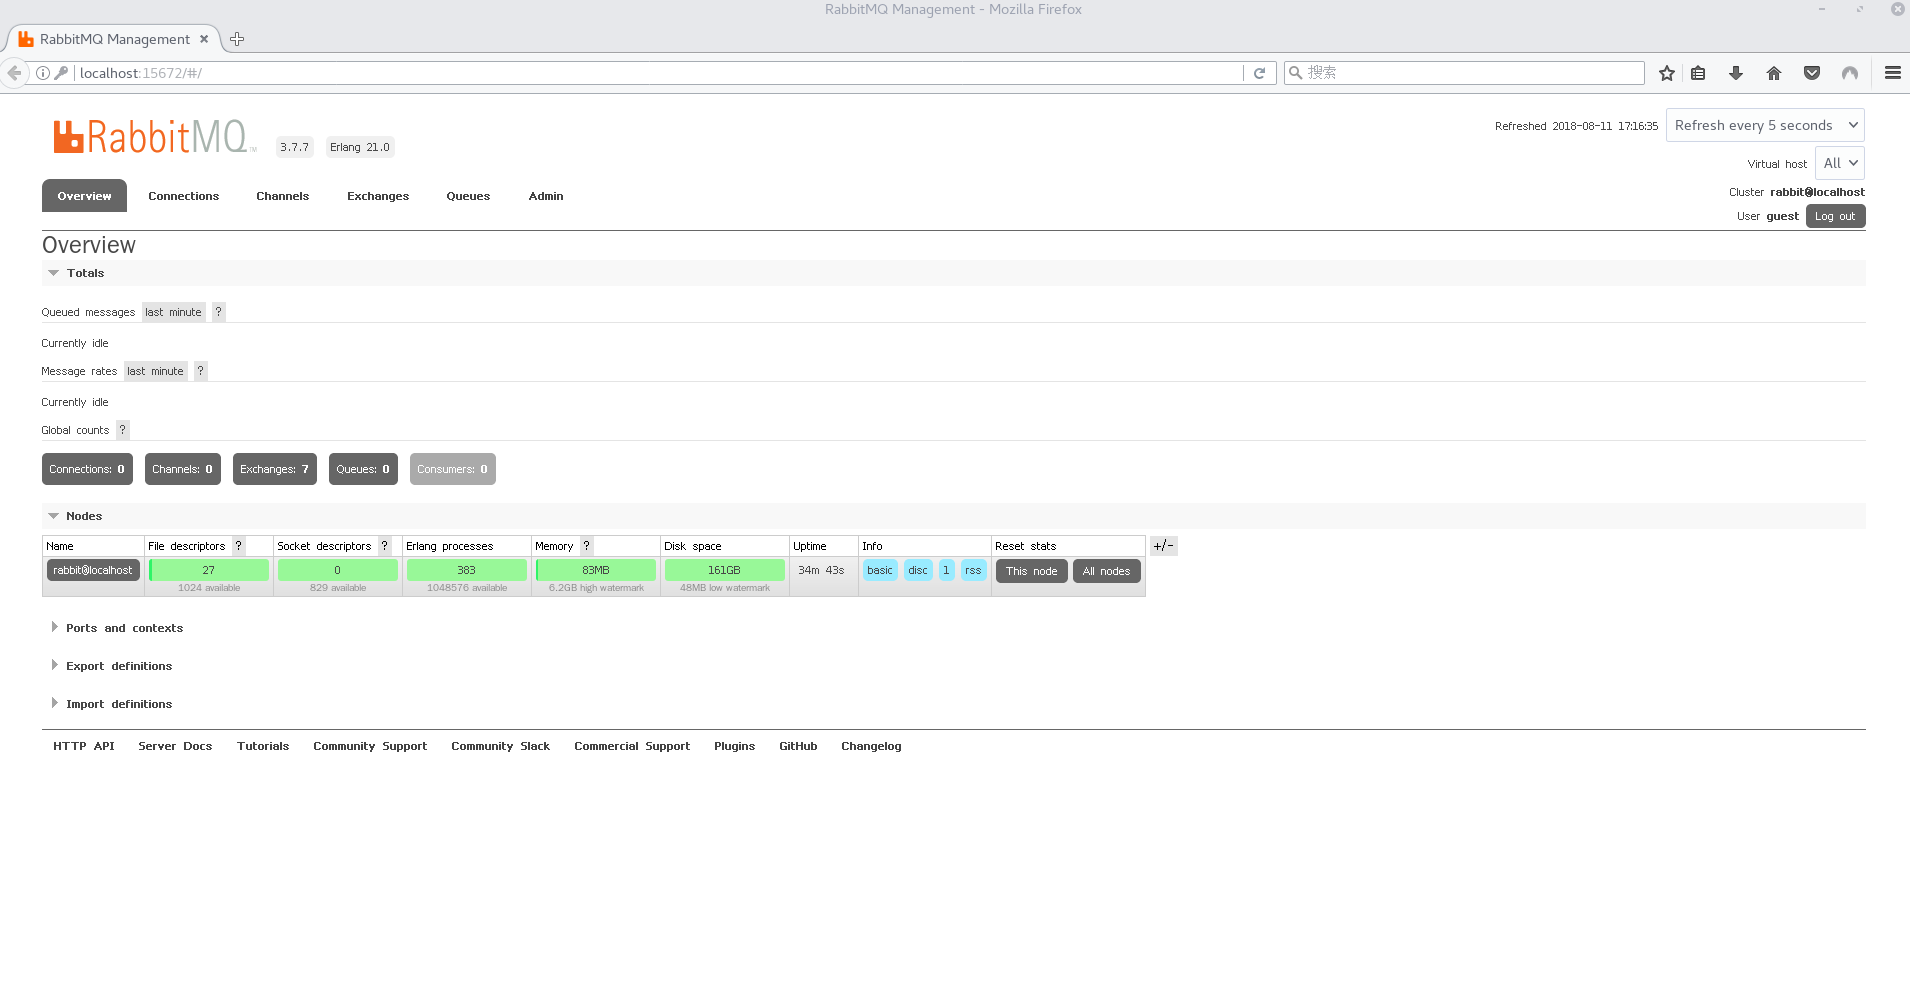This screenshot has height=992, width=1910.
Task: Click the browser back arrow button
Action: tap(14, 73)
